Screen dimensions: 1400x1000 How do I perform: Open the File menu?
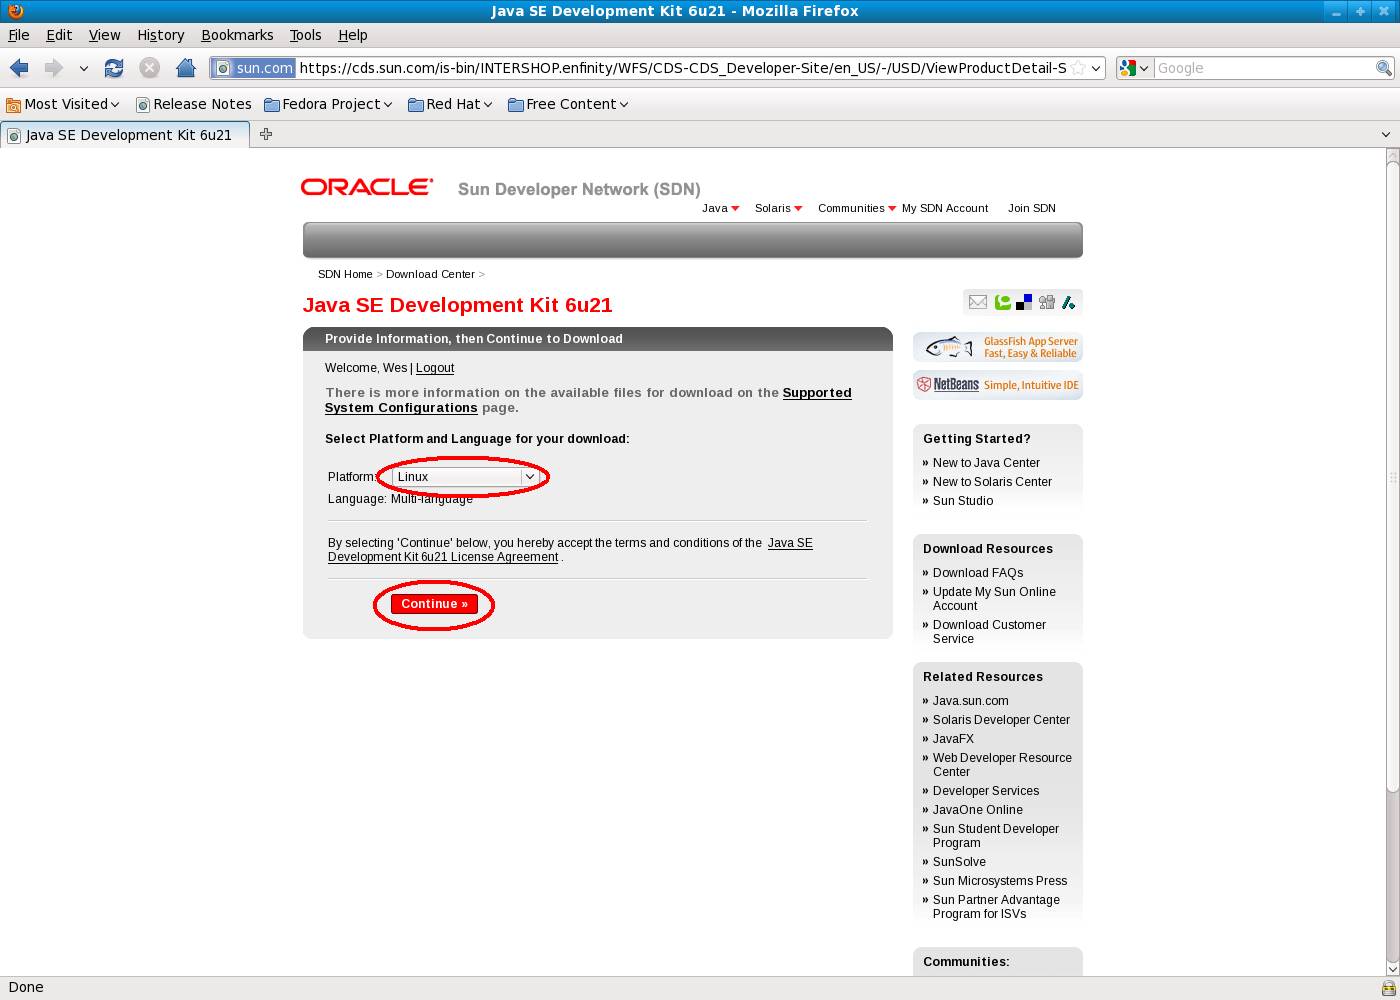19,35
